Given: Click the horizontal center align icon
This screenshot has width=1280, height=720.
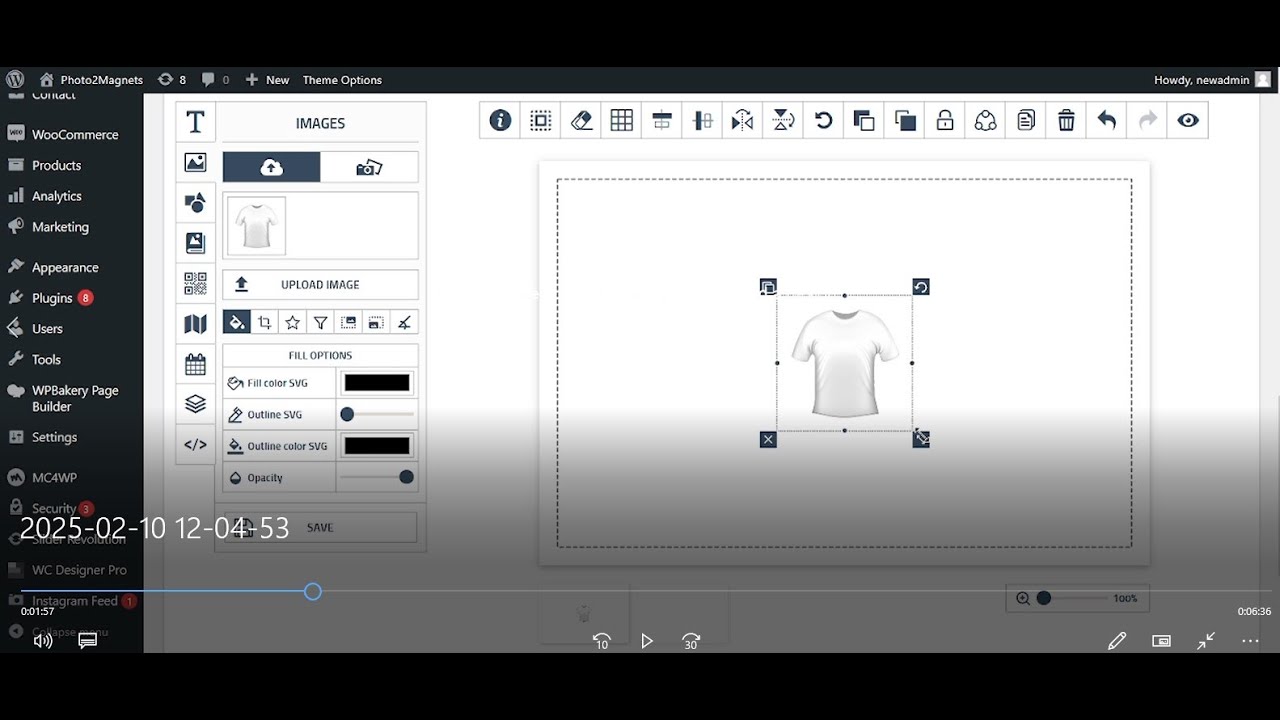Looking at the screenshot, I should (x=662, y=120).
